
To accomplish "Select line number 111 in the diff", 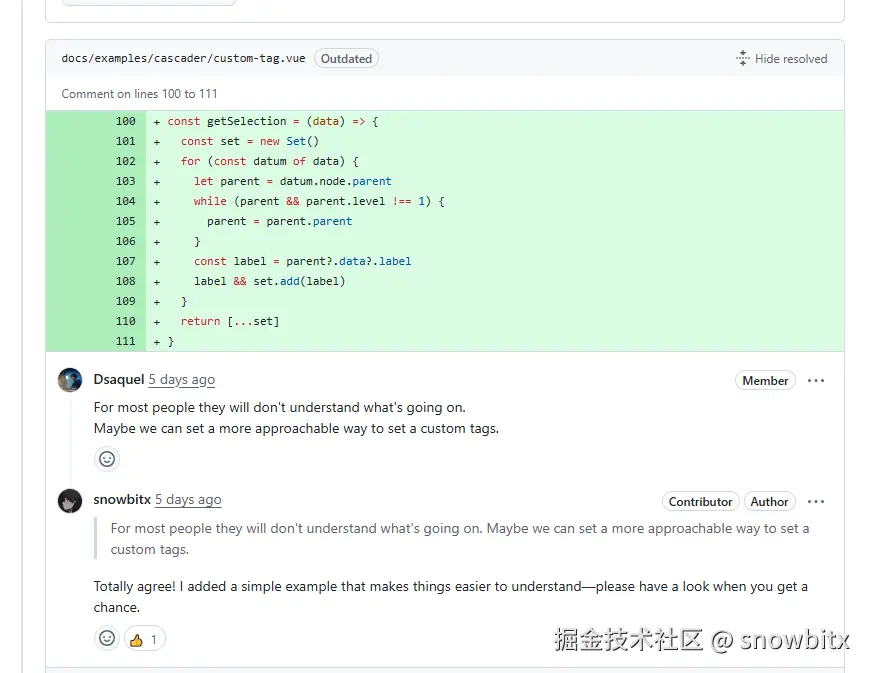I will point(126,341).
